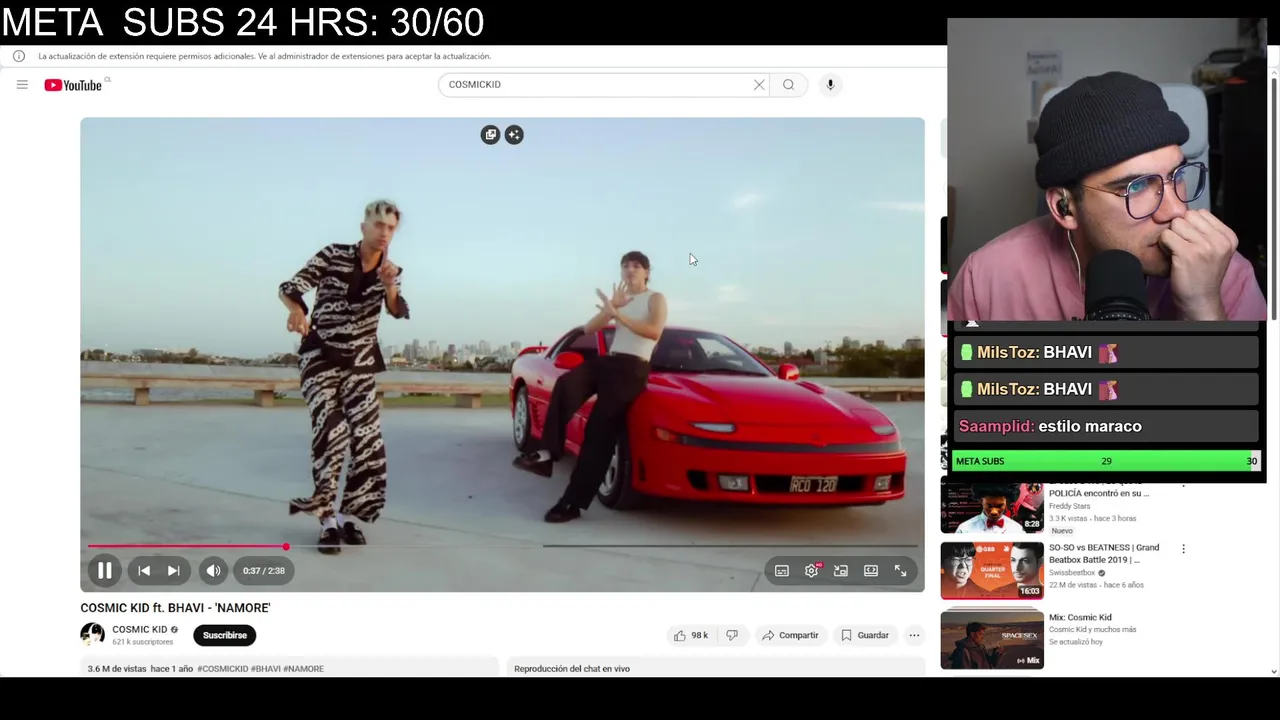Clear the COSMICKID search text

pos(759,85)
